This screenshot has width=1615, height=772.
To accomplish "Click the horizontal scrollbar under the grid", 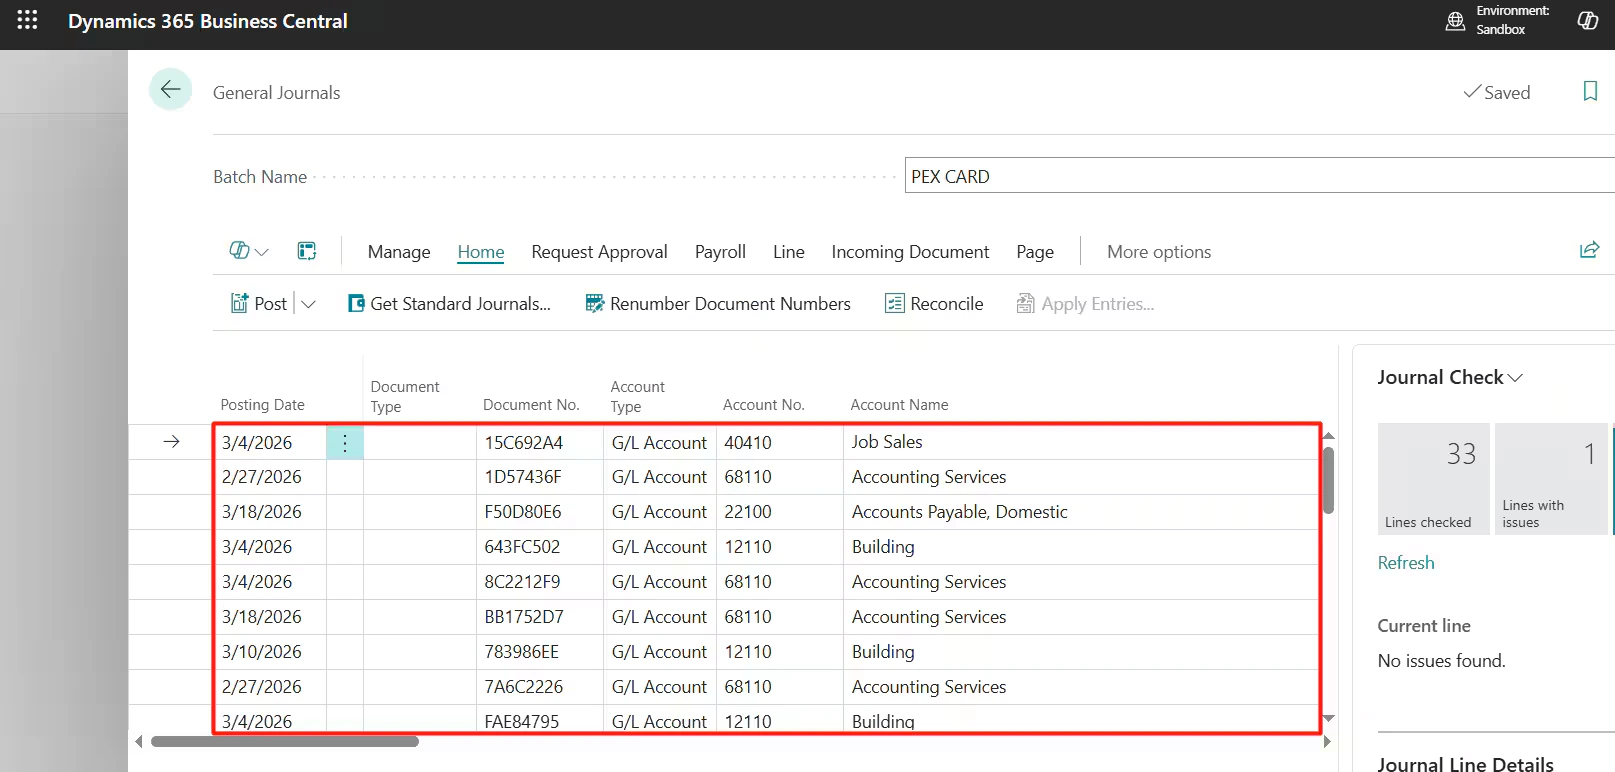I will pyautogui.click(x=285, y=742).
